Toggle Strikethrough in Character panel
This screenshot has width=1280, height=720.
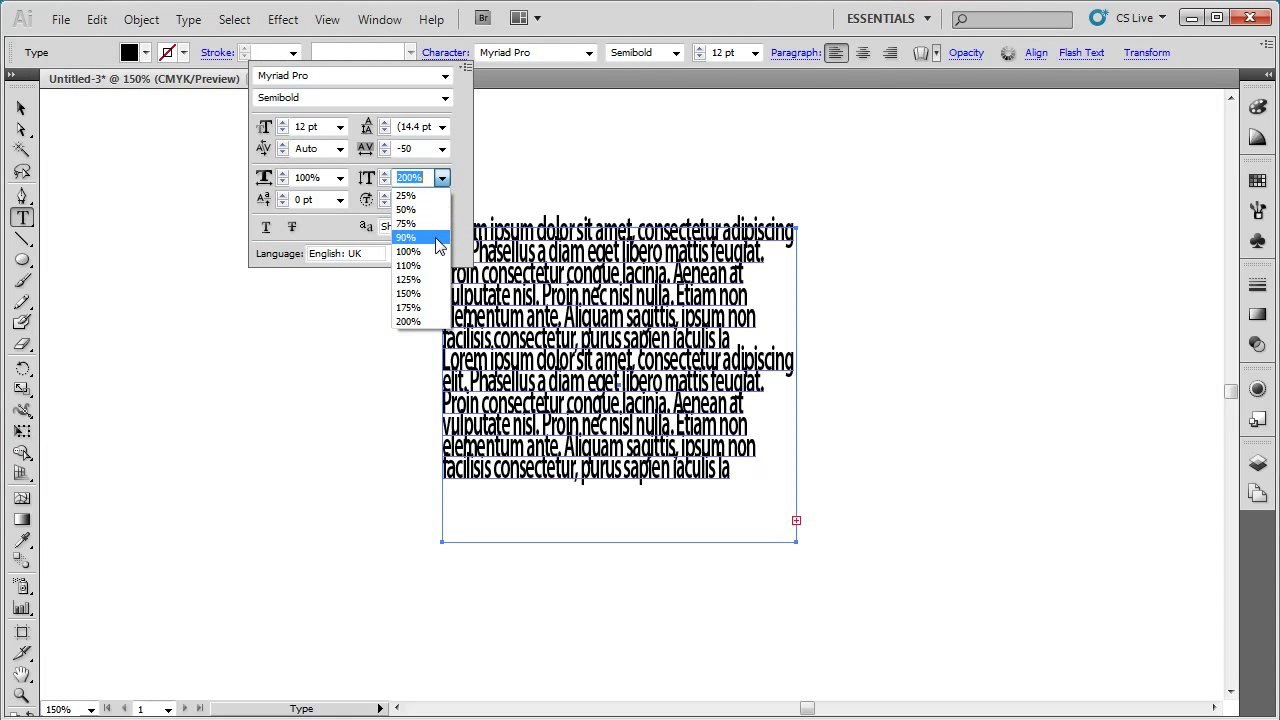[292, 228]
